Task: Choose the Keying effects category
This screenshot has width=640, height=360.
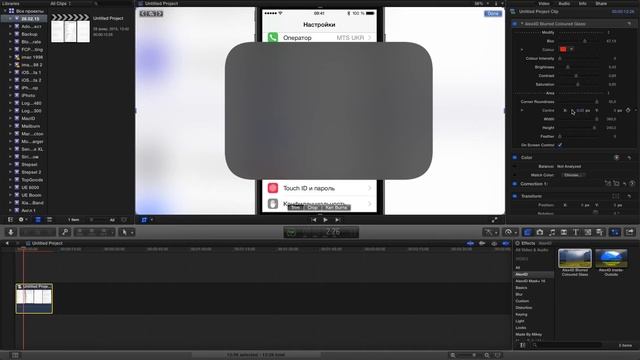Action: [x=522, y=314]
